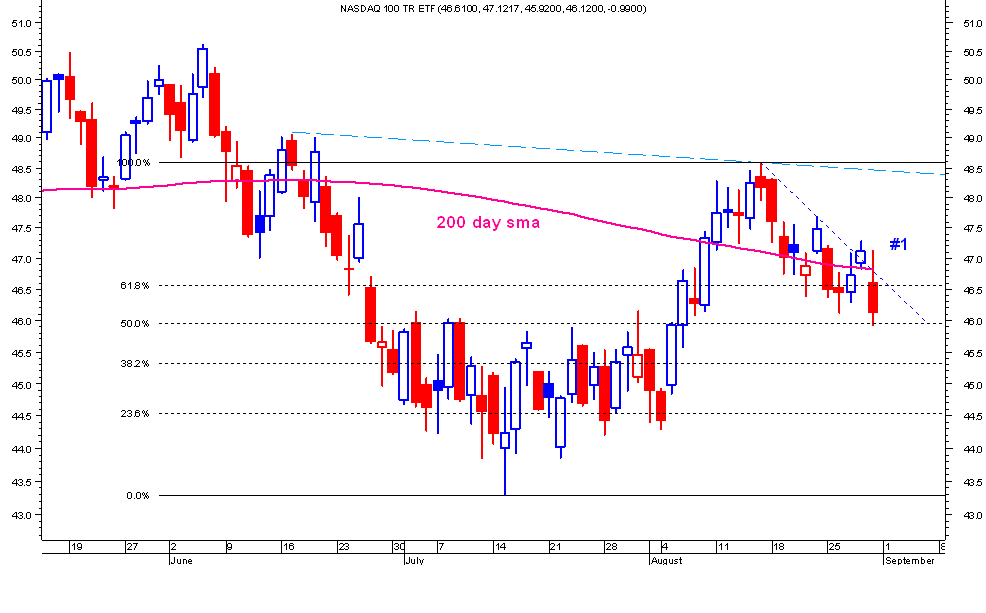
Task: Click the date label 23 on time axis
Action: pyautogui.click(x=343, y=546)
